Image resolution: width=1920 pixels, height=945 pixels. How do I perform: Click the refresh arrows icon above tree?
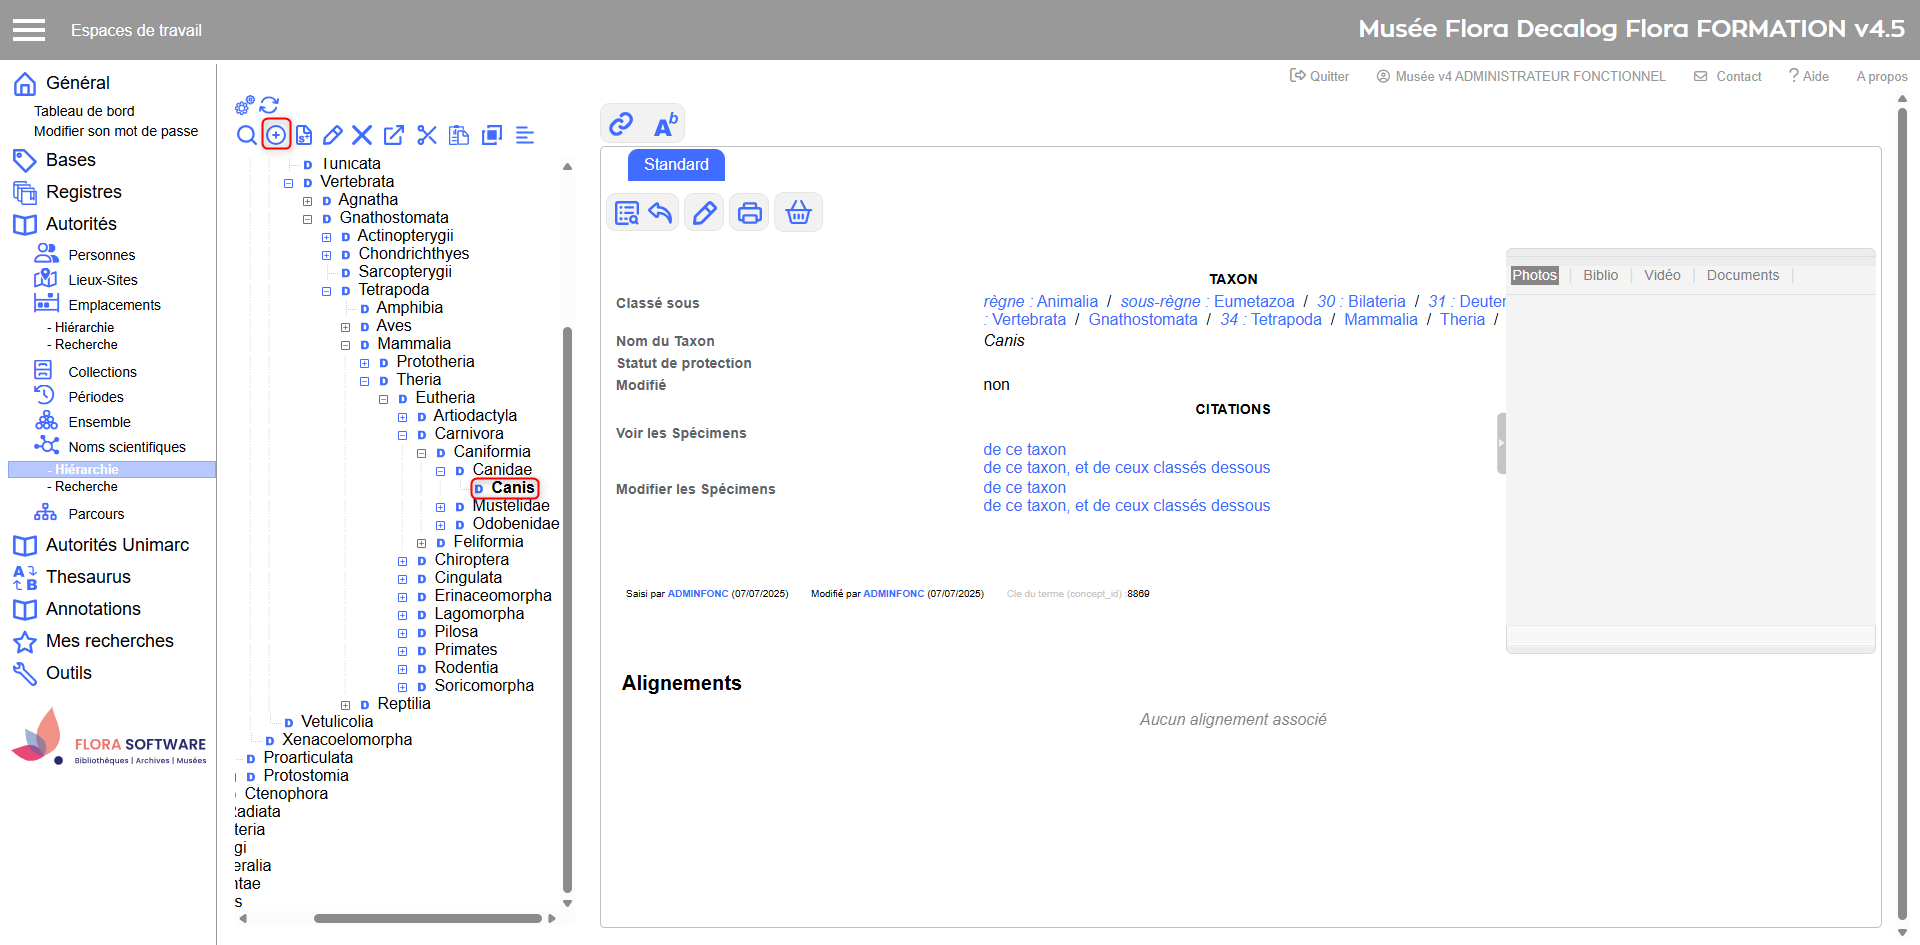click(269, 105)
